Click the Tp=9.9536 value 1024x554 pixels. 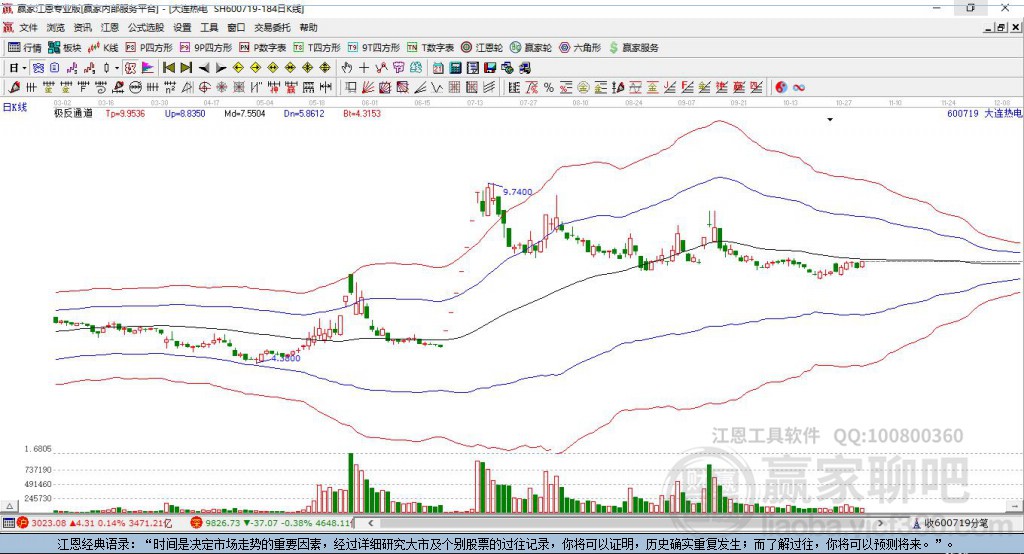tap(125, 113)
